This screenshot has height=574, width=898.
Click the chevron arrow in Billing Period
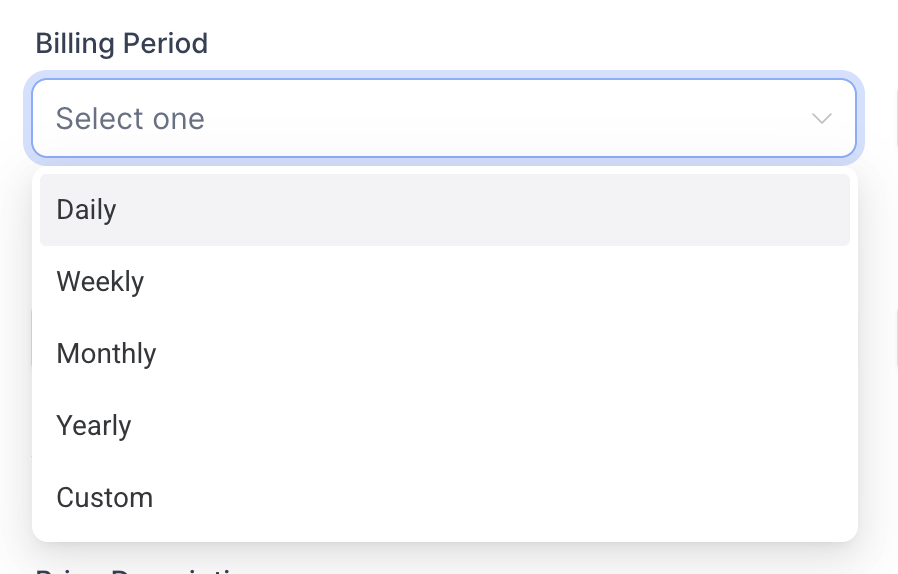coord(822,119)
